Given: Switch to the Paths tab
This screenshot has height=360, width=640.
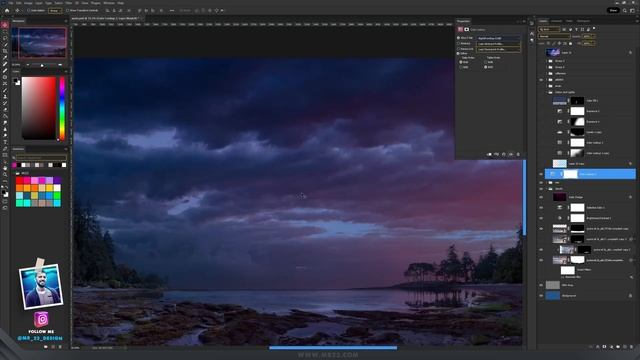Looking at the screenshot, I should click(x=569, y=21).
